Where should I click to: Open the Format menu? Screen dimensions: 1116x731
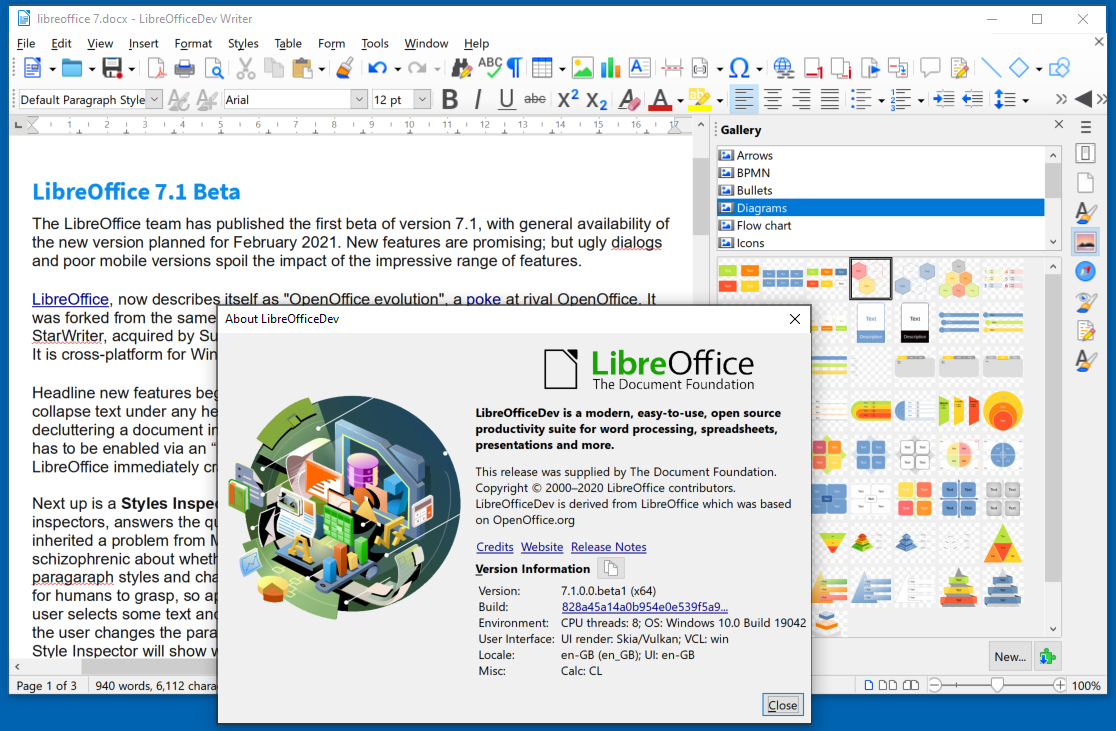(193, 43)
